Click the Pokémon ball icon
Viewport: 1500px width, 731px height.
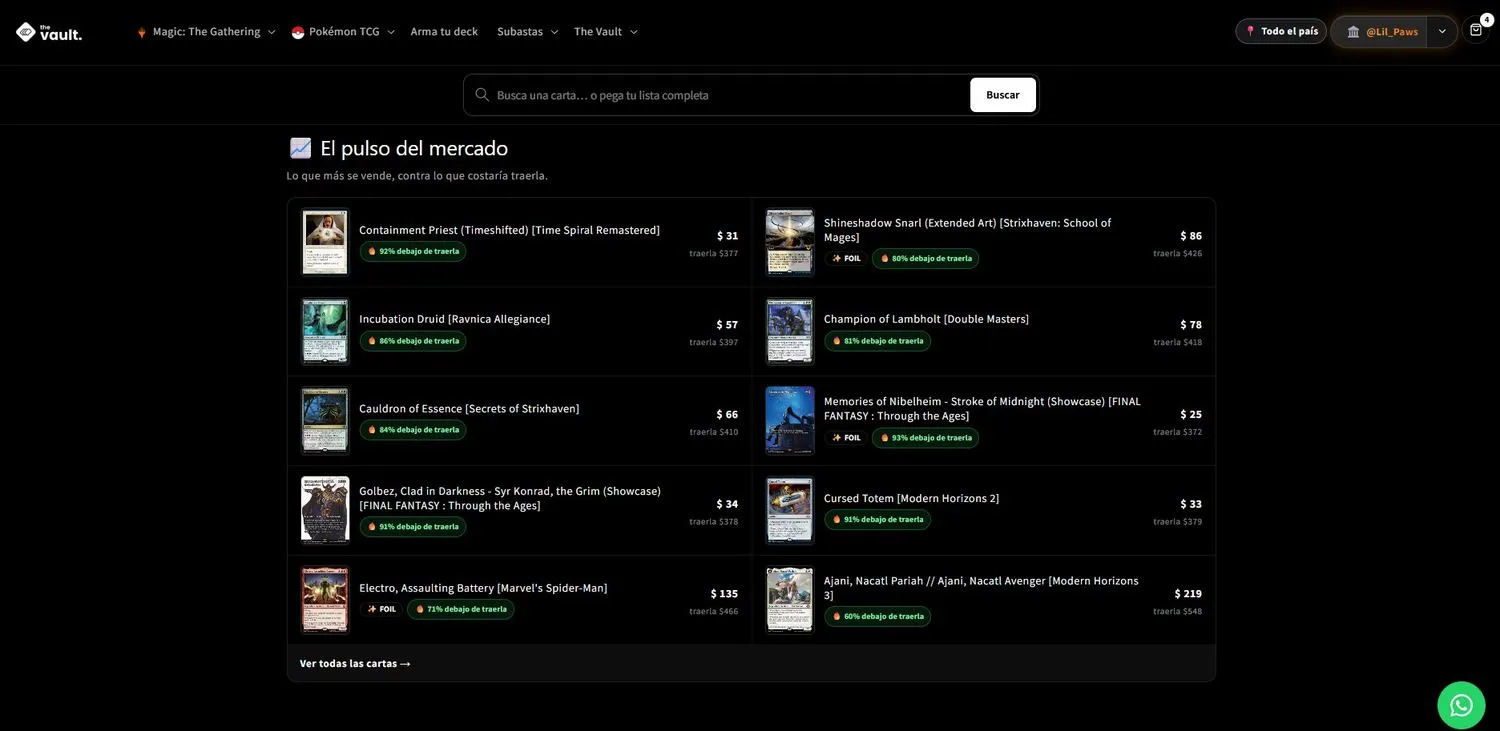pyautogui.click(x=298, y=32)
